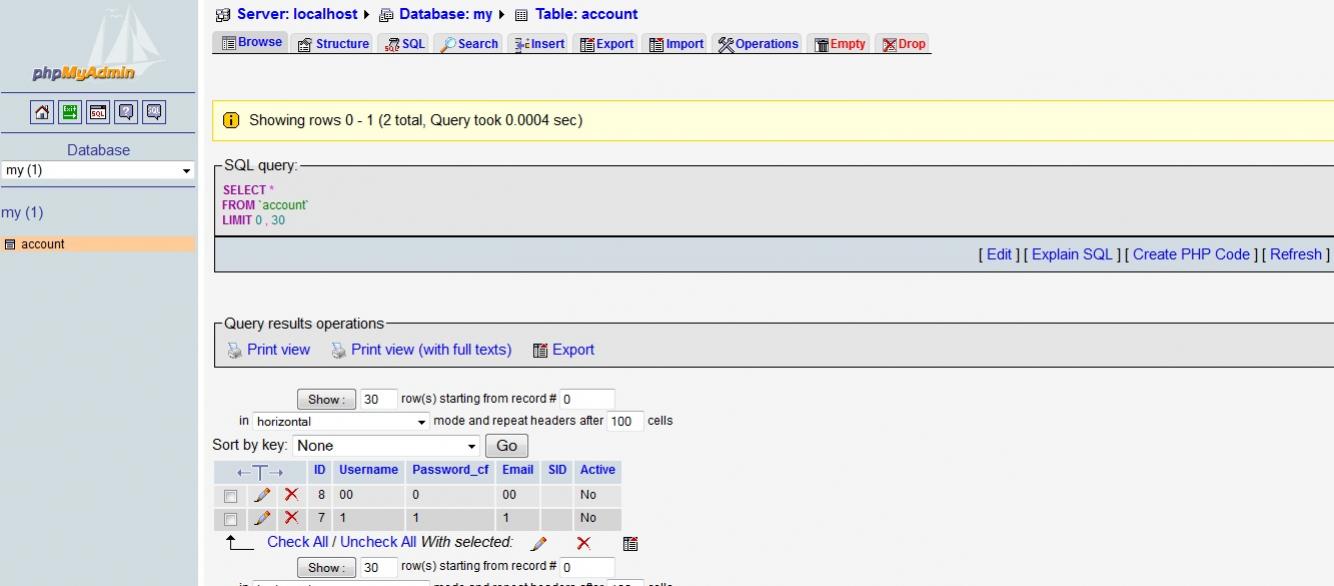Select account table in sidebar
This screenshot has width=1334, height=586.
click(43, 244)
